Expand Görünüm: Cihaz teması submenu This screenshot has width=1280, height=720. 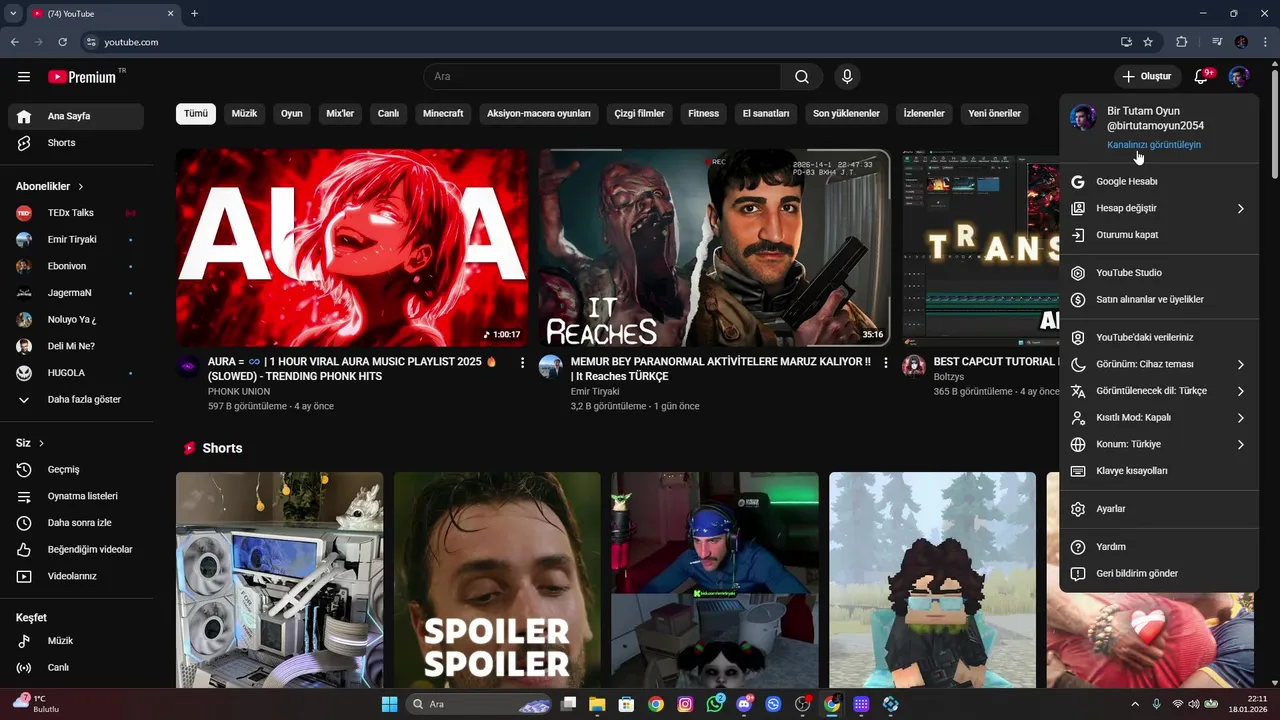point(1159,364)
